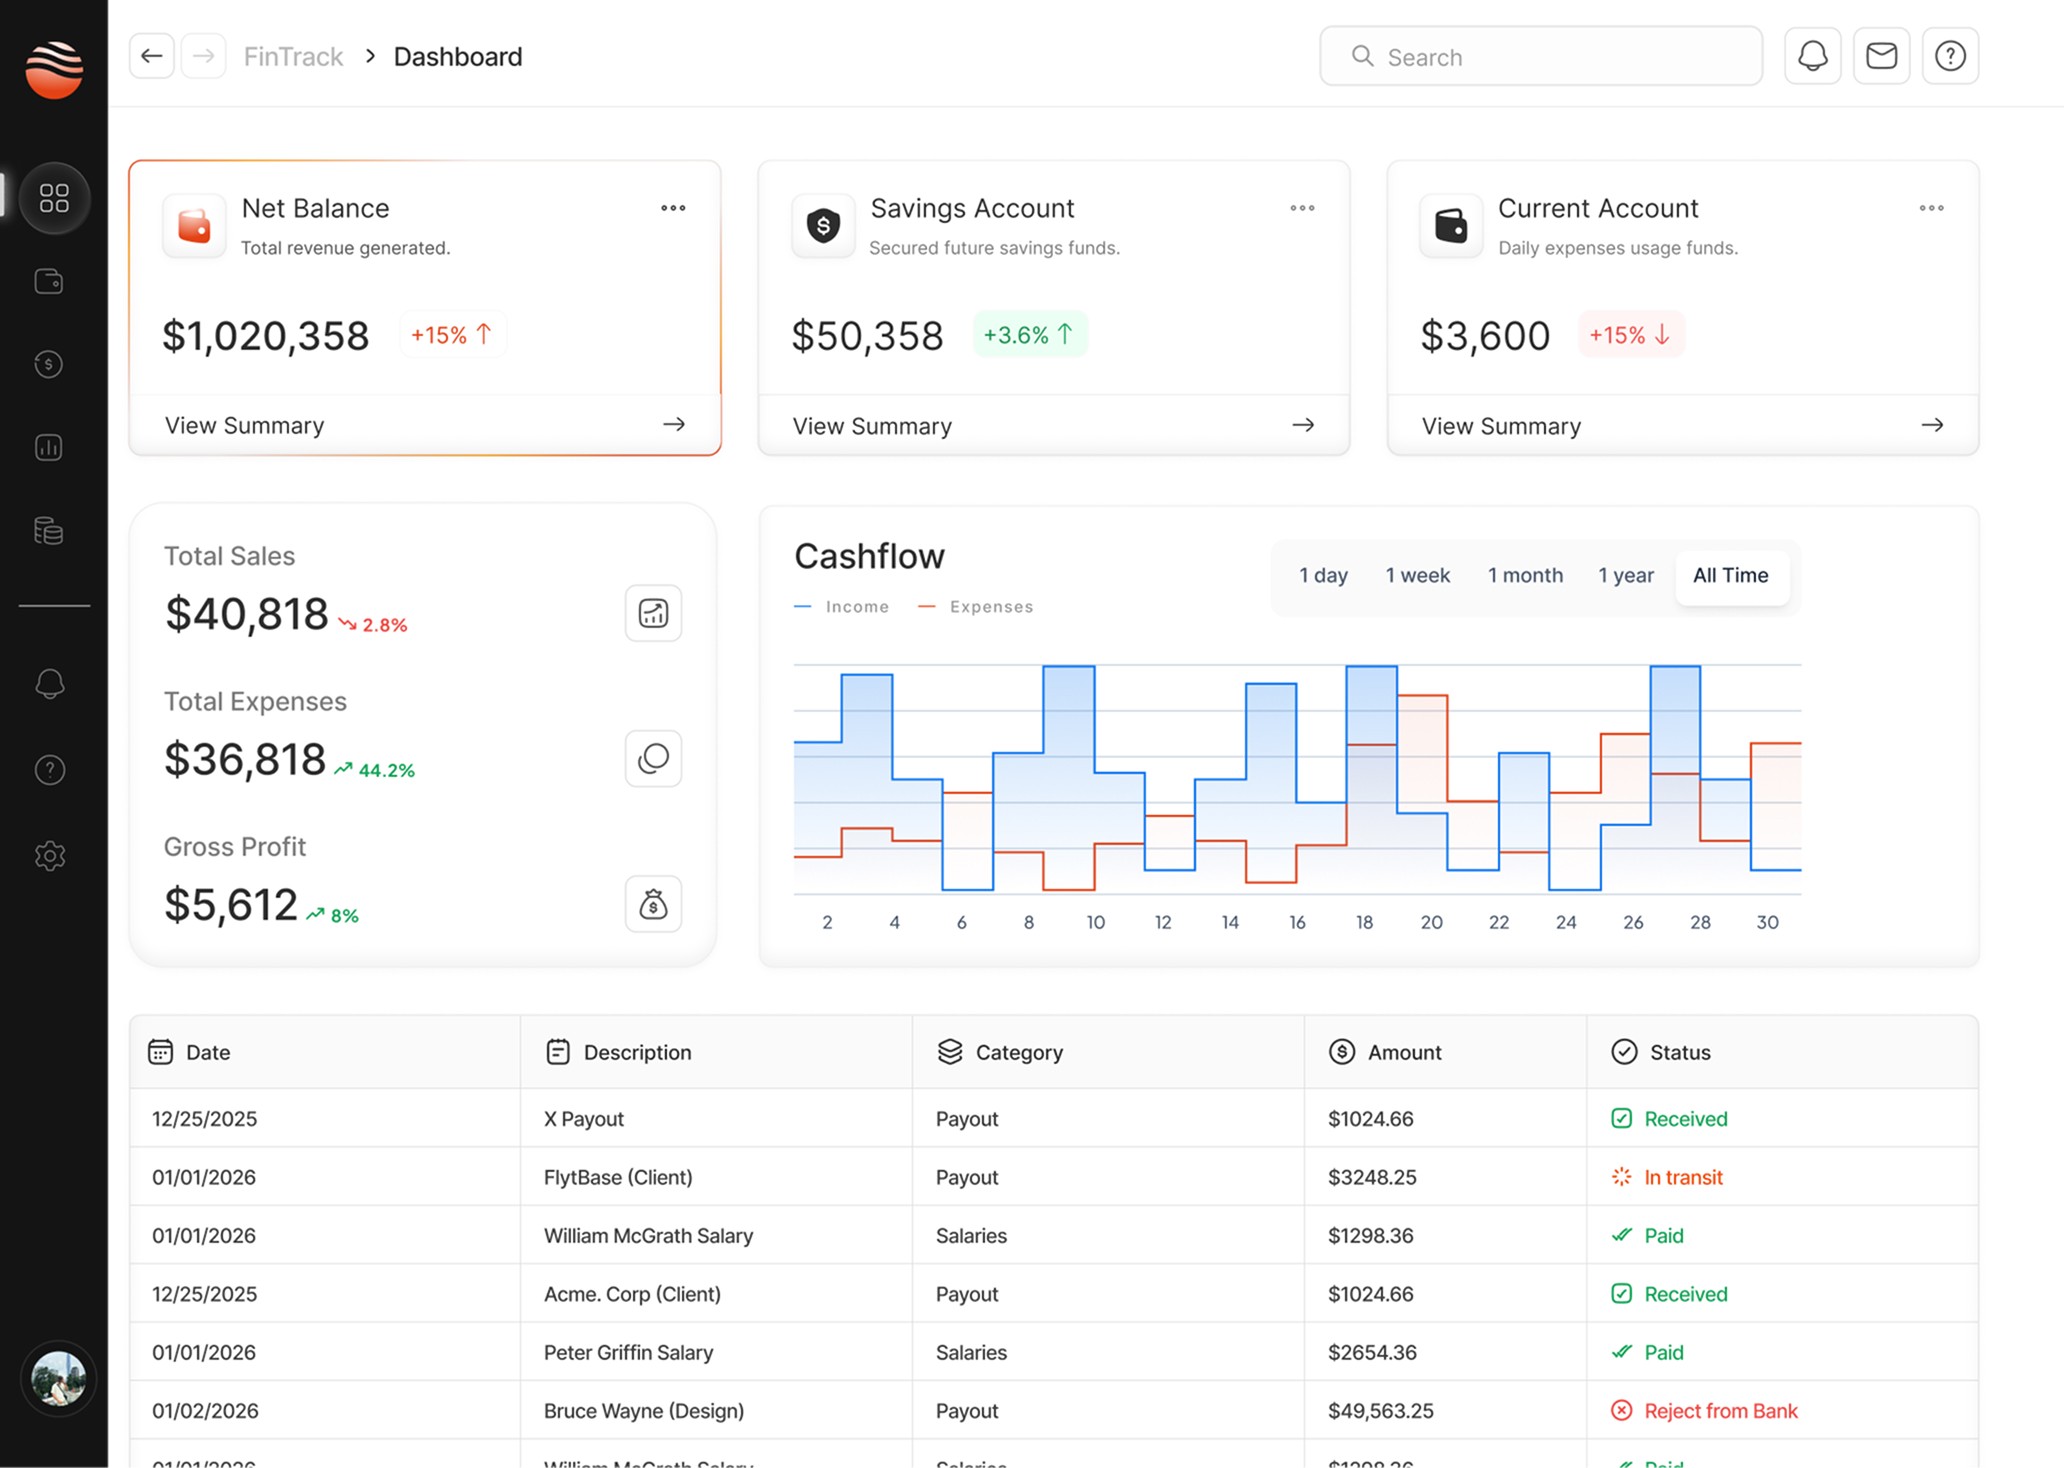Open Net Balance three-dot options menu
The image size is (2064, 1468).
point(673,208)
